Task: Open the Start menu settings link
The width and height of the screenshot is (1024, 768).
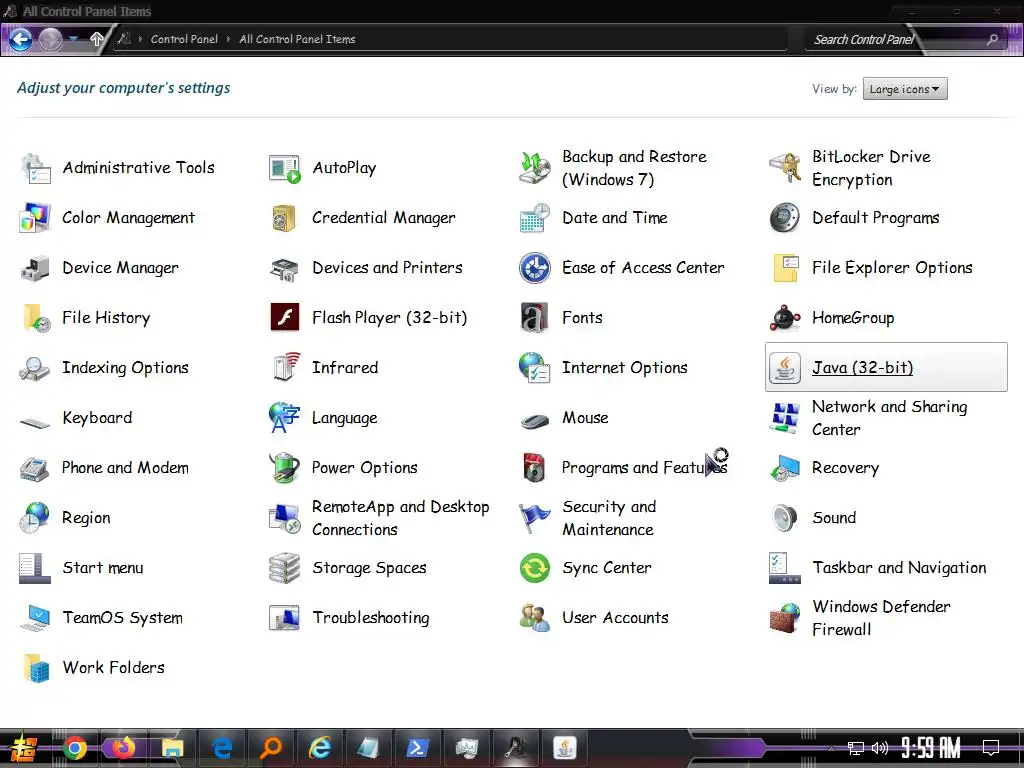Action: click(103, 568)
